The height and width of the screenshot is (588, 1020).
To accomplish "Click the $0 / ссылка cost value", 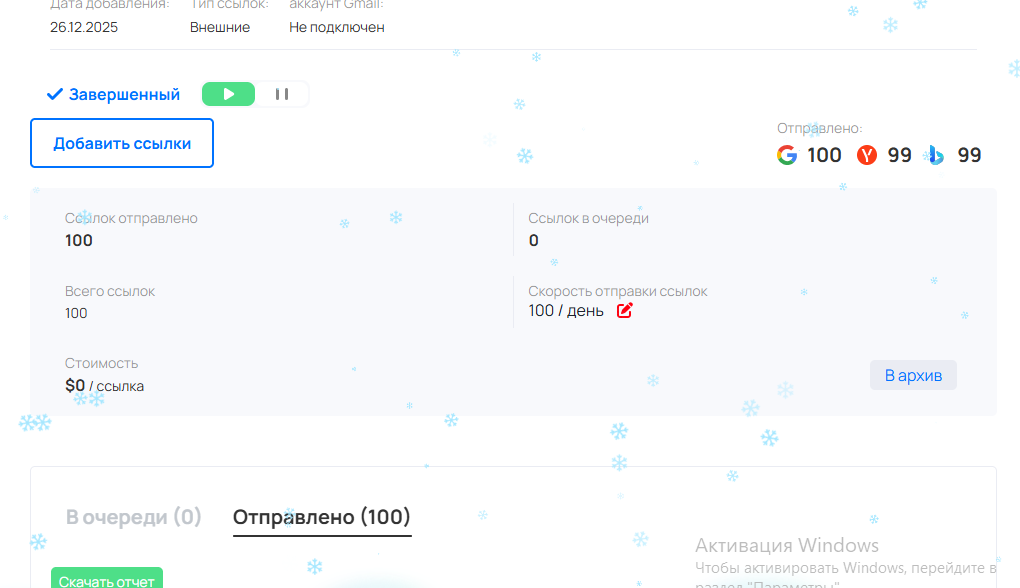I will [104, 385].
